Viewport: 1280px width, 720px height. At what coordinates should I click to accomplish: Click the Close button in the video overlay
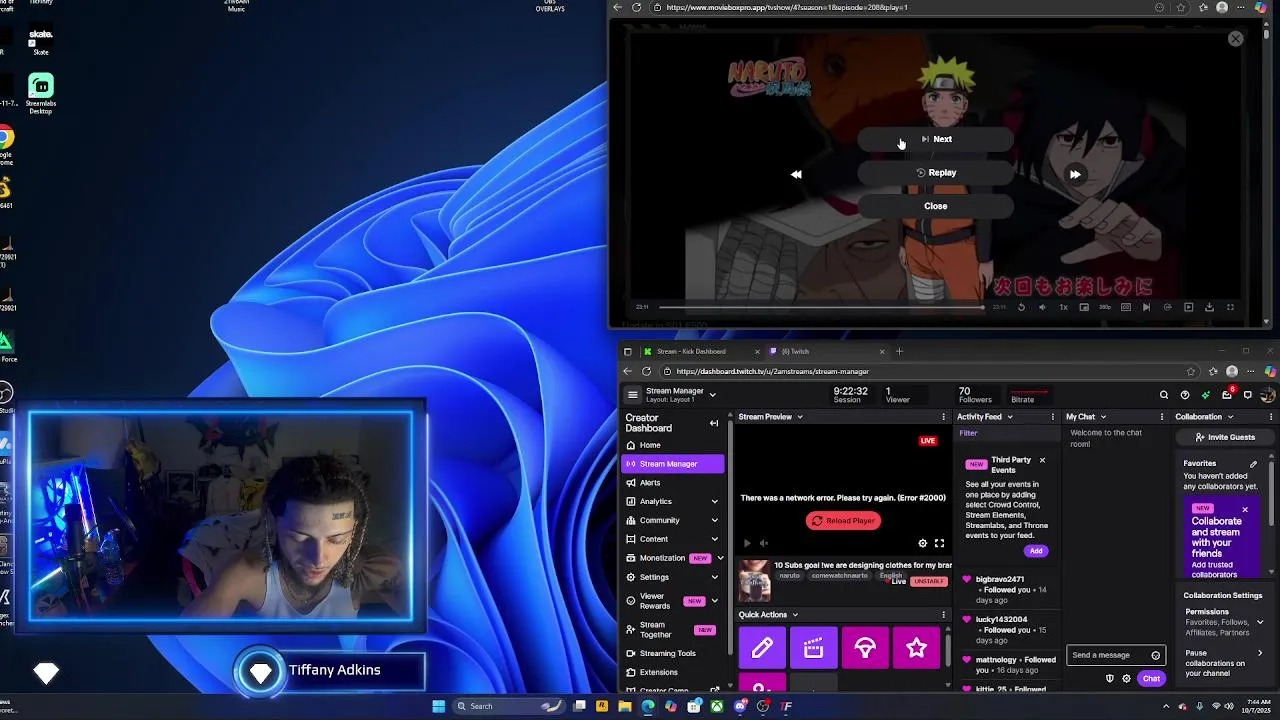(936, 206)
